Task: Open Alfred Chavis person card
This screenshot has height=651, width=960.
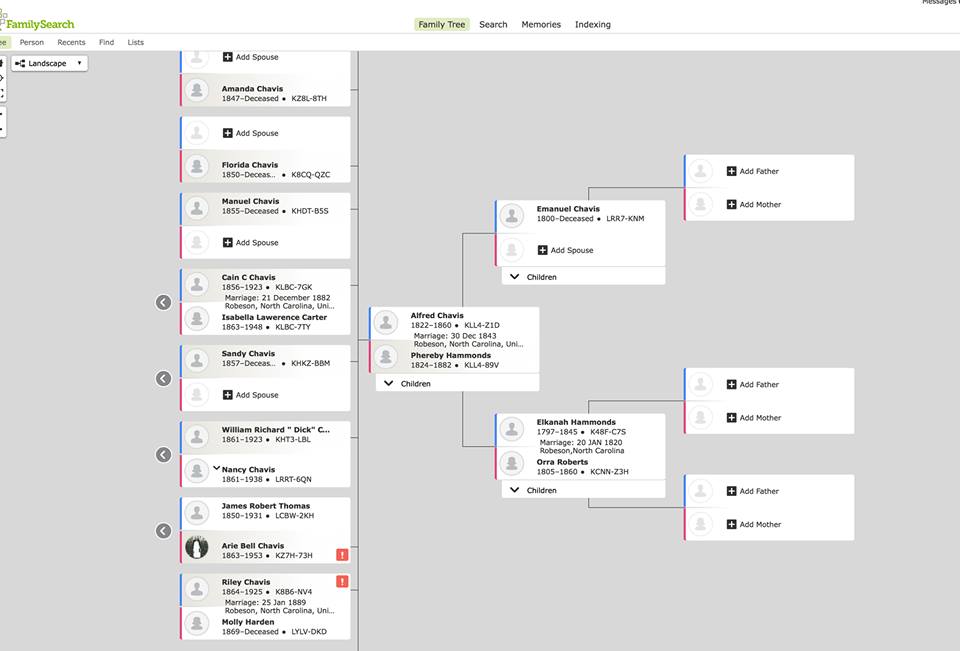Action: [437, 316]
